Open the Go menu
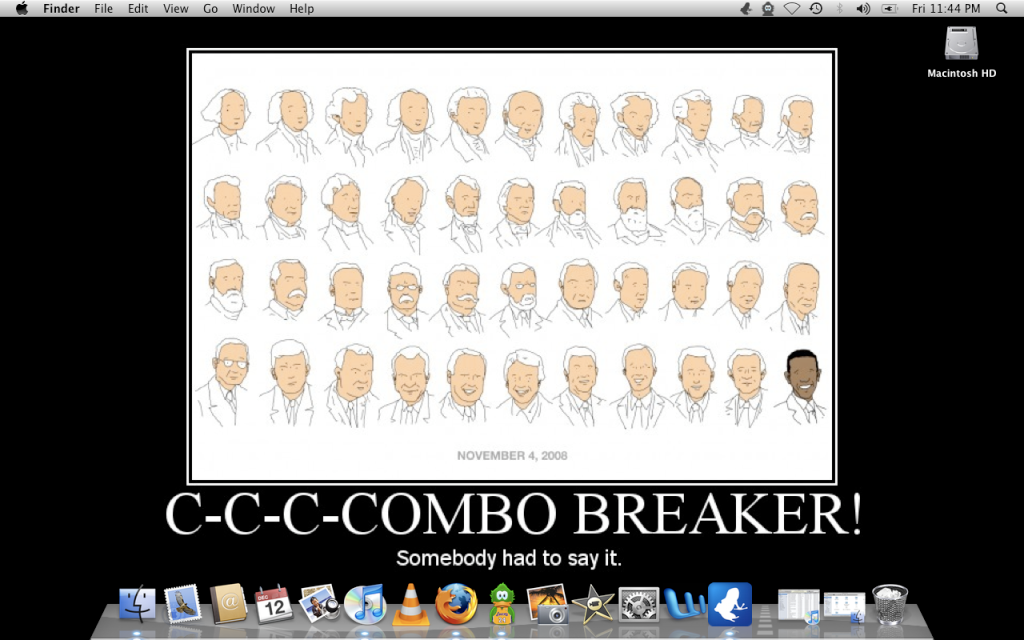 click(210, 8)
